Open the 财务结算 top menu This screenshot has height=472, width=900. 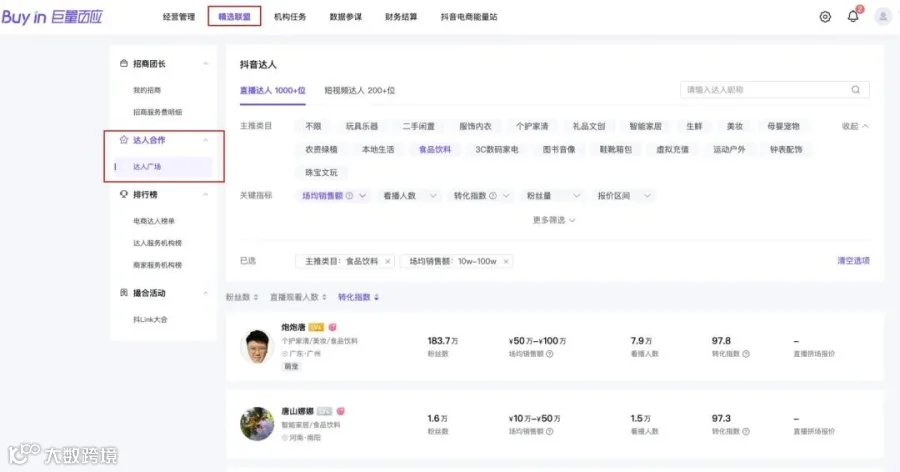coord(401,17)
